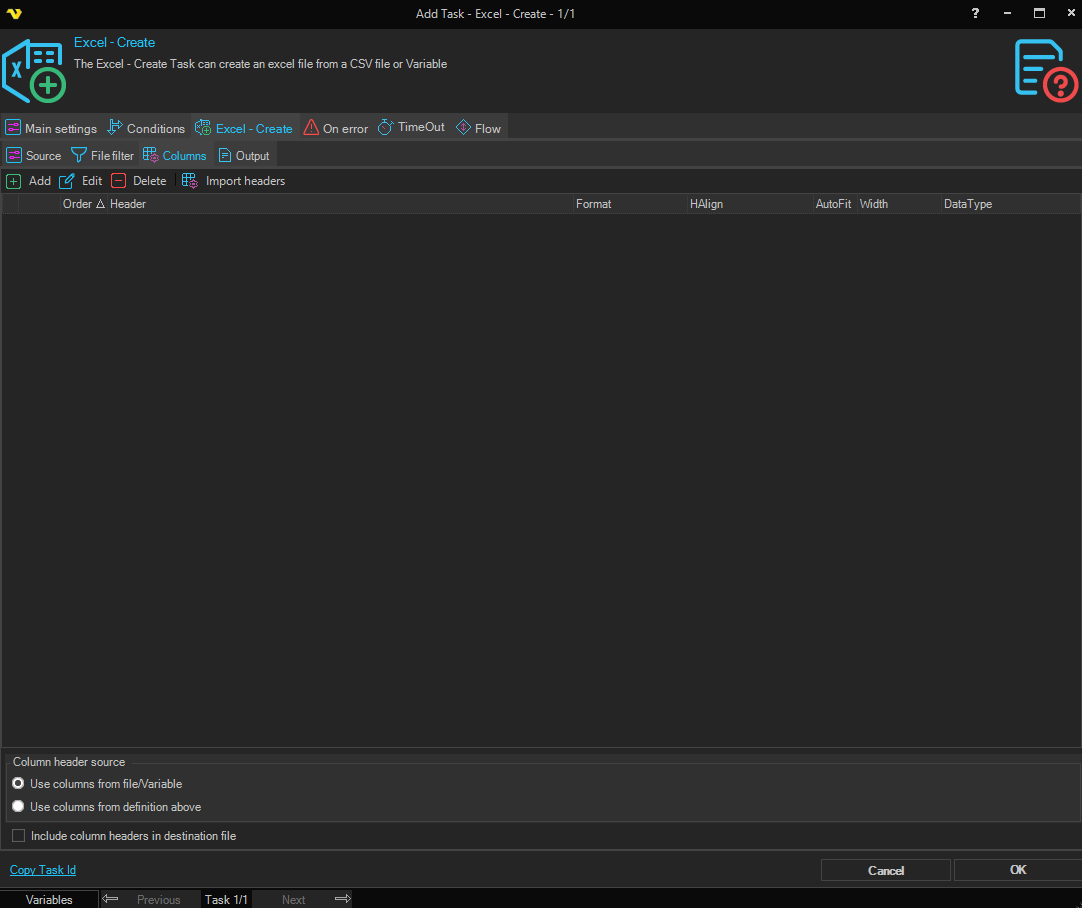Image resolution: width=1082 pixels, height=908 pixels.
Task: Open the On error tab
Action: 336,128
